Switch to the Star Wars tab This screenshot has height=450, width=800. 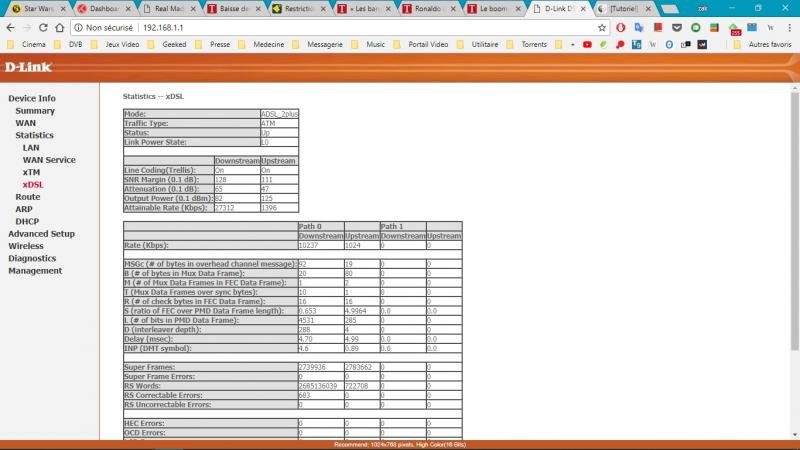[38, 9]
